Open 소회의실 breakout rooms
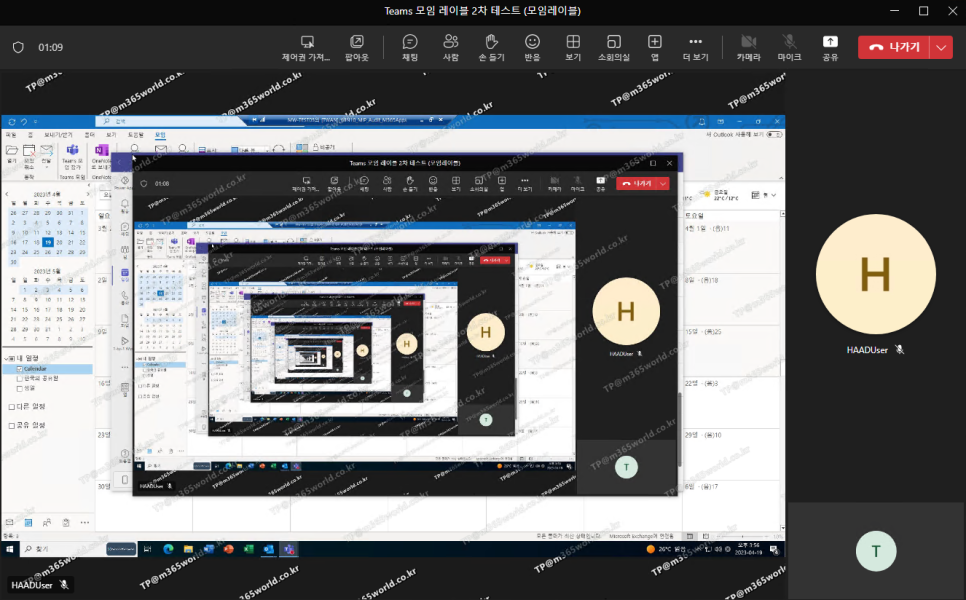The image size is (966, 600). point(614,47)
